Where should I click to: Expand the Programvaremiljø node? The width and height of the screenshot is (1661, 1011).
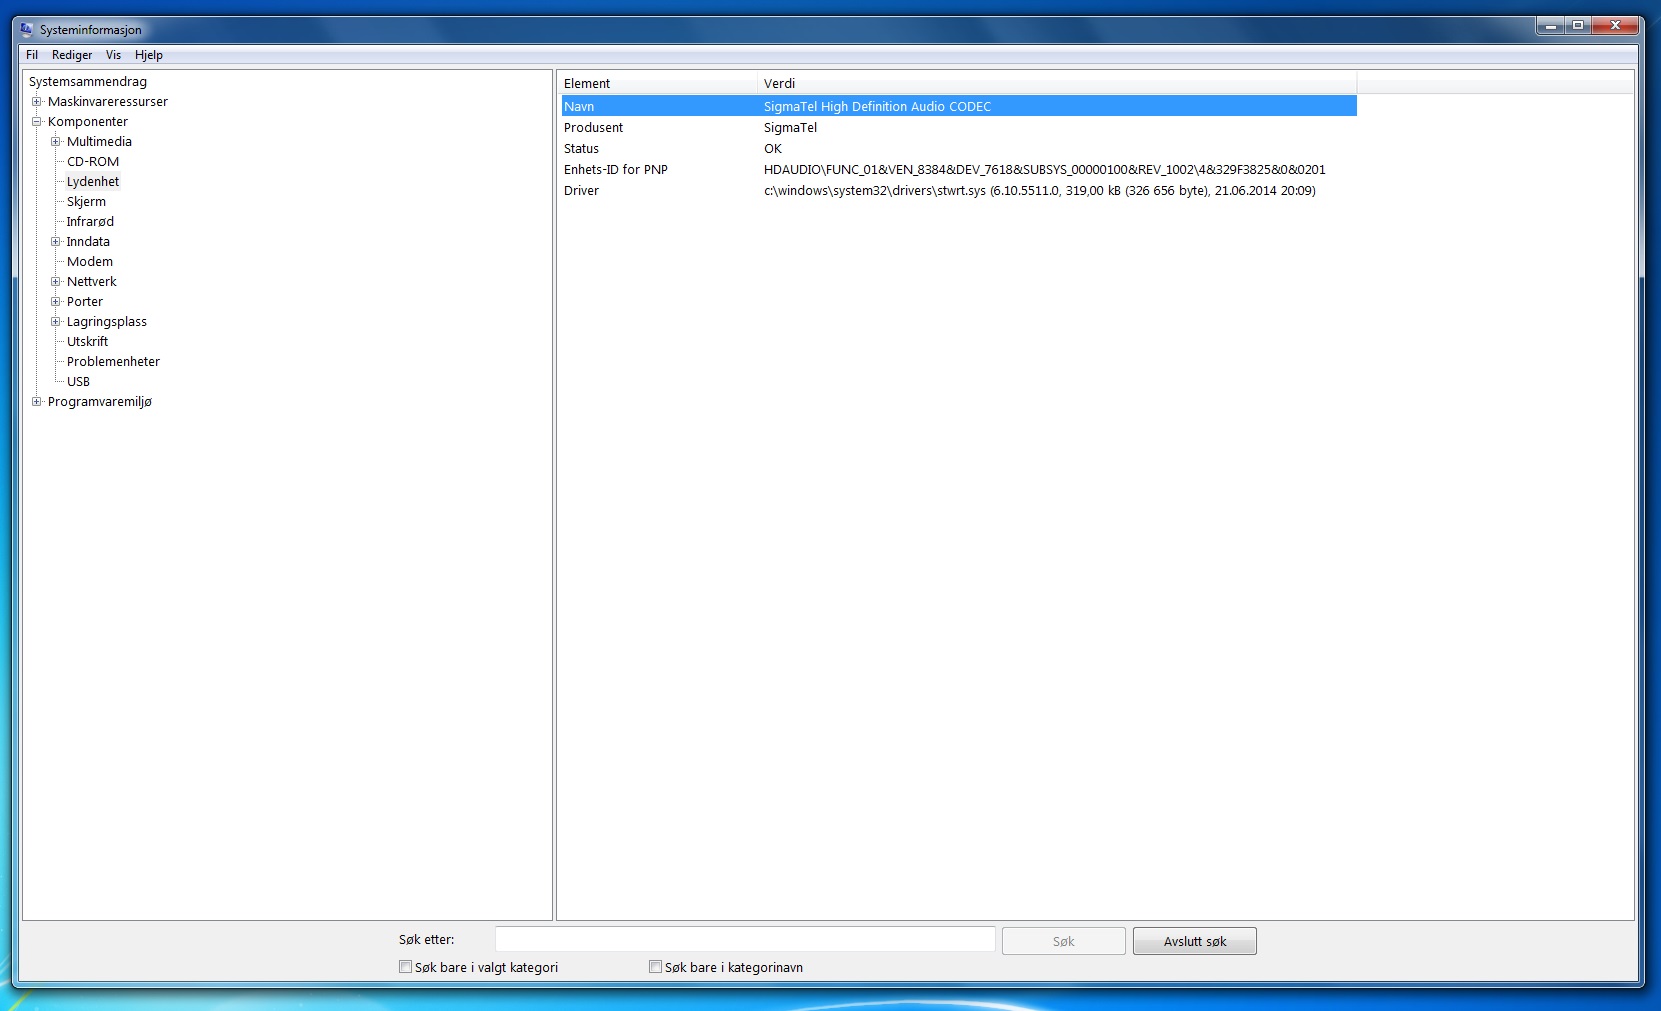[37, 402]
